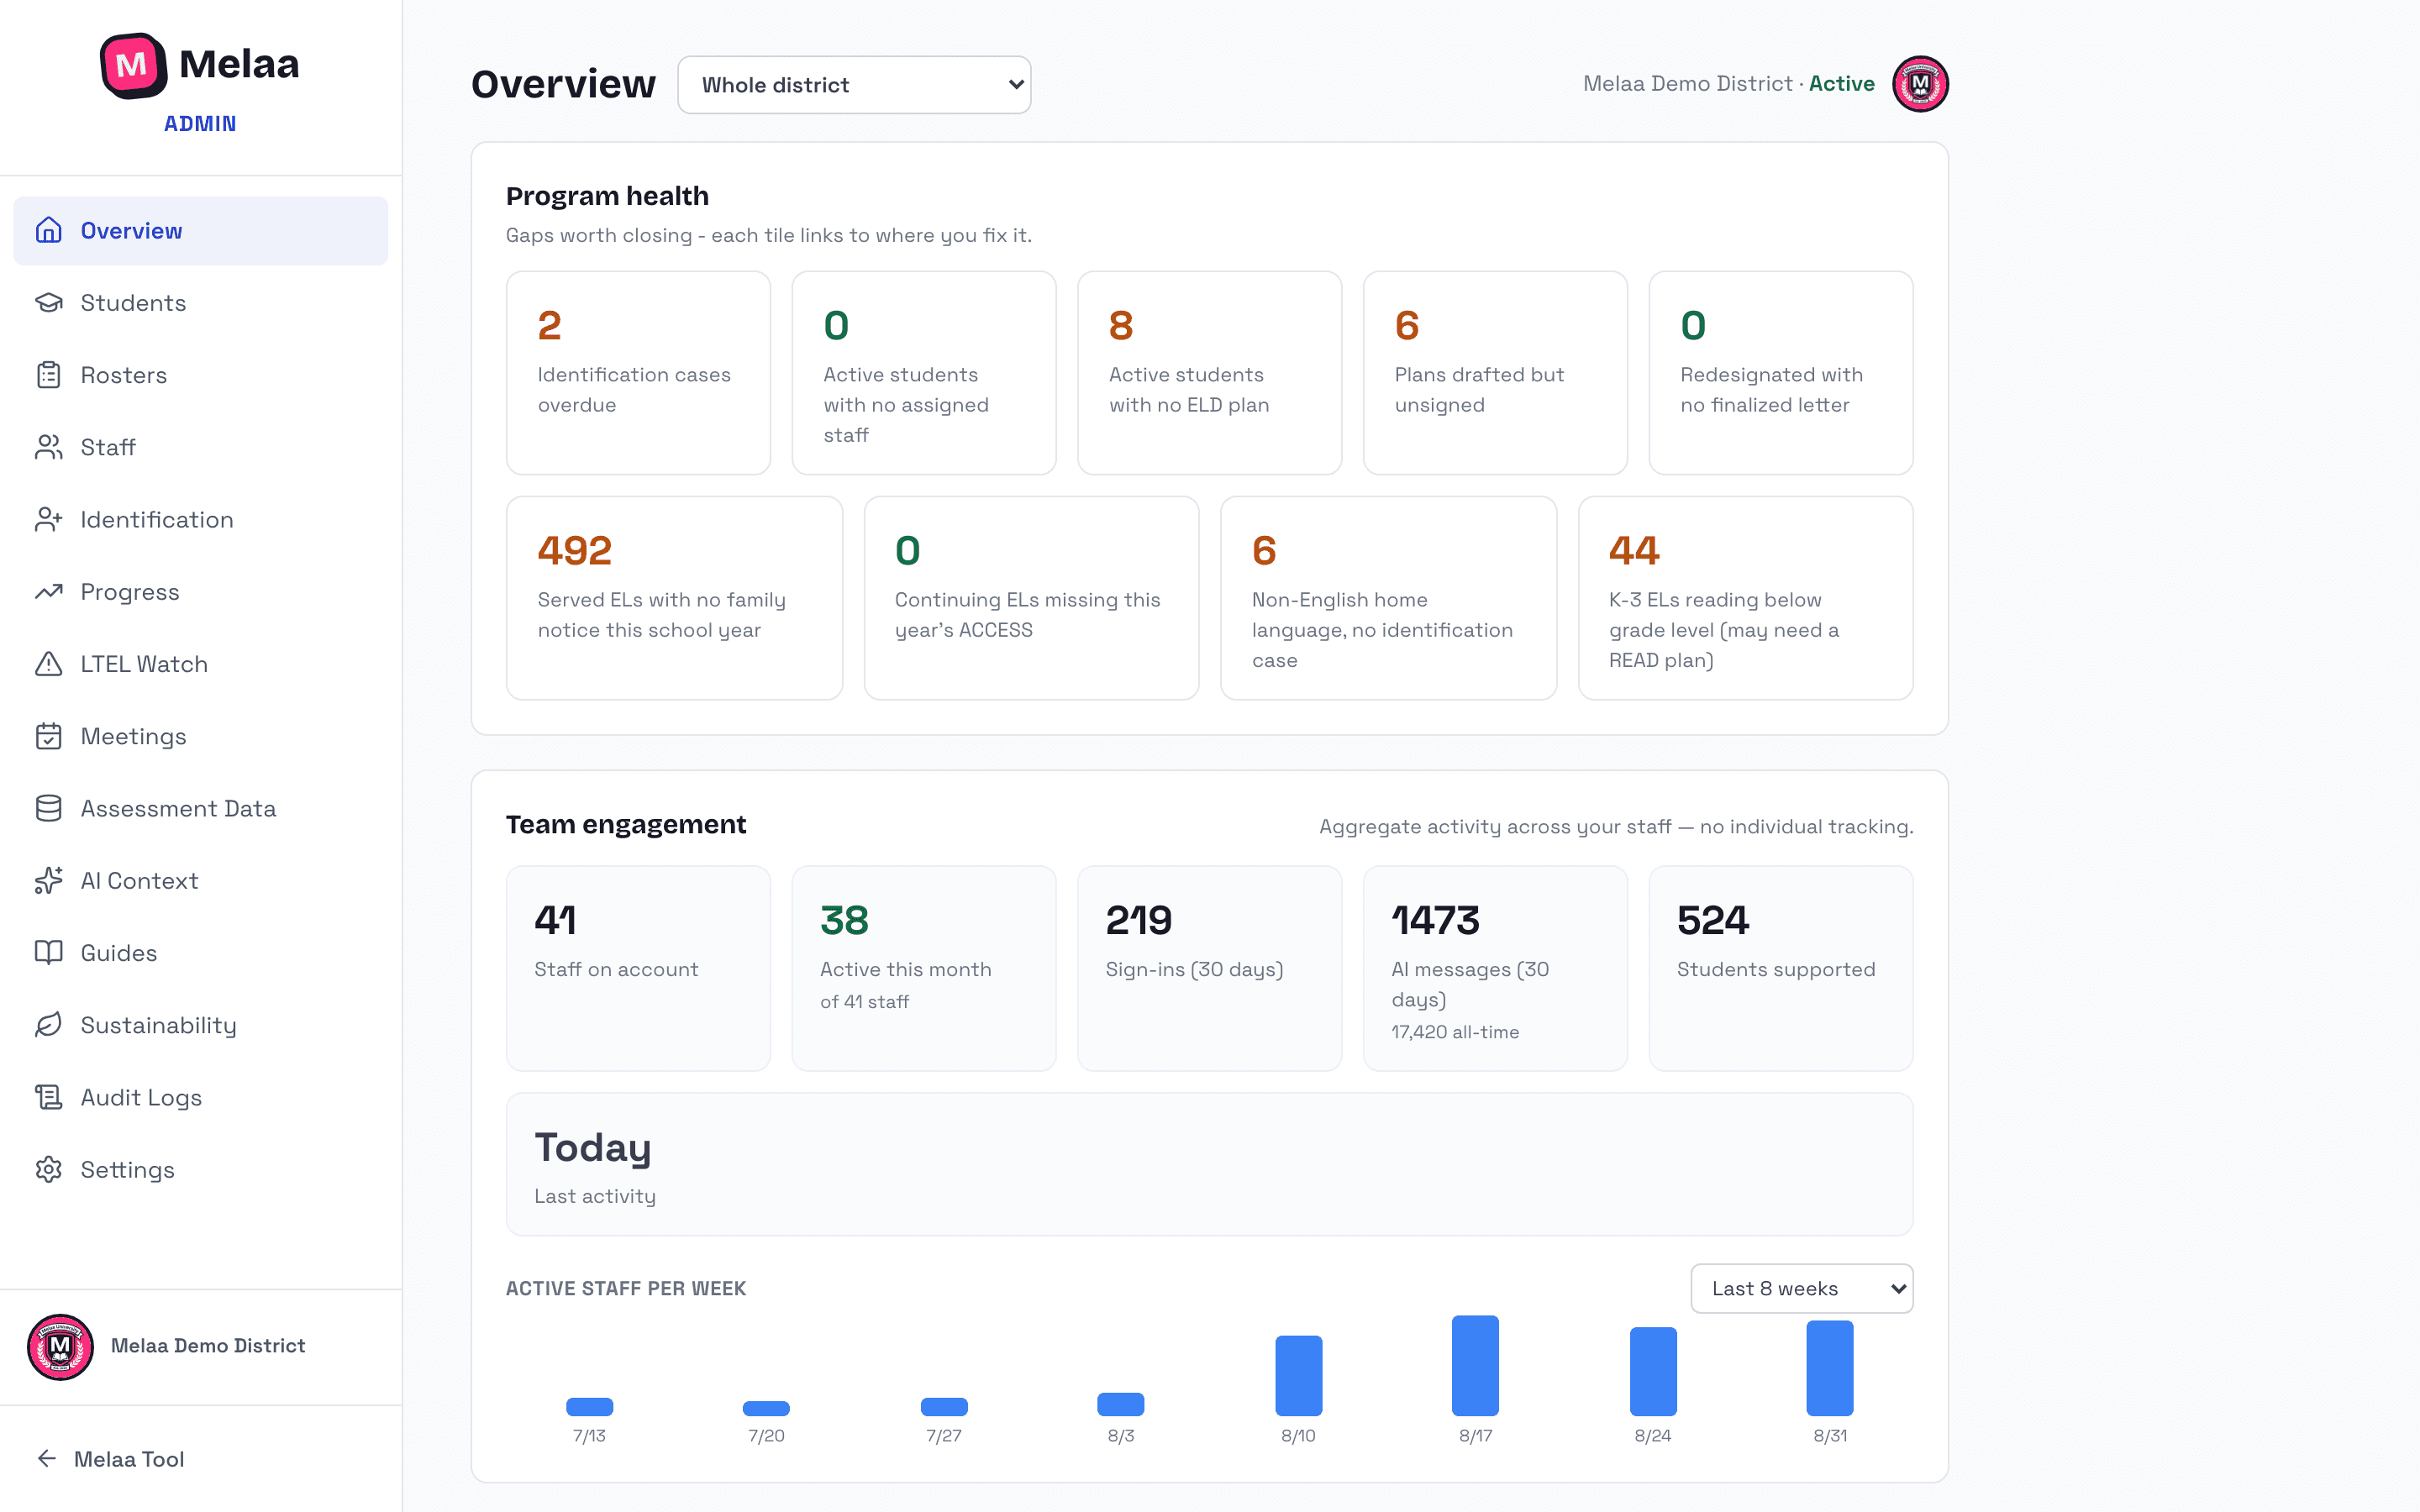Click the Assessment Data database icon
Viewport: 2420px width, 1512px height.
coord(48,808)
